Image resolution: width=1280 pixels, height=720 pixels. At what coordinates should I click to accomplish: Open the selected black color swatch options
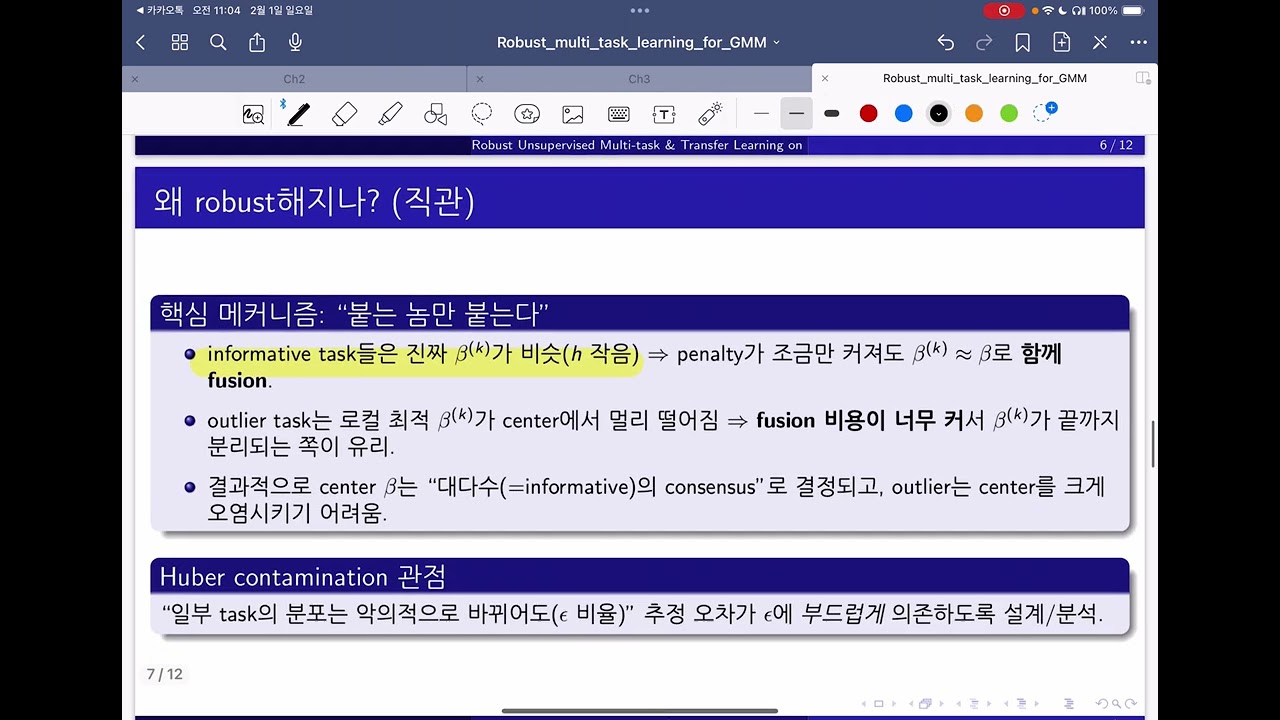[938, 114]
